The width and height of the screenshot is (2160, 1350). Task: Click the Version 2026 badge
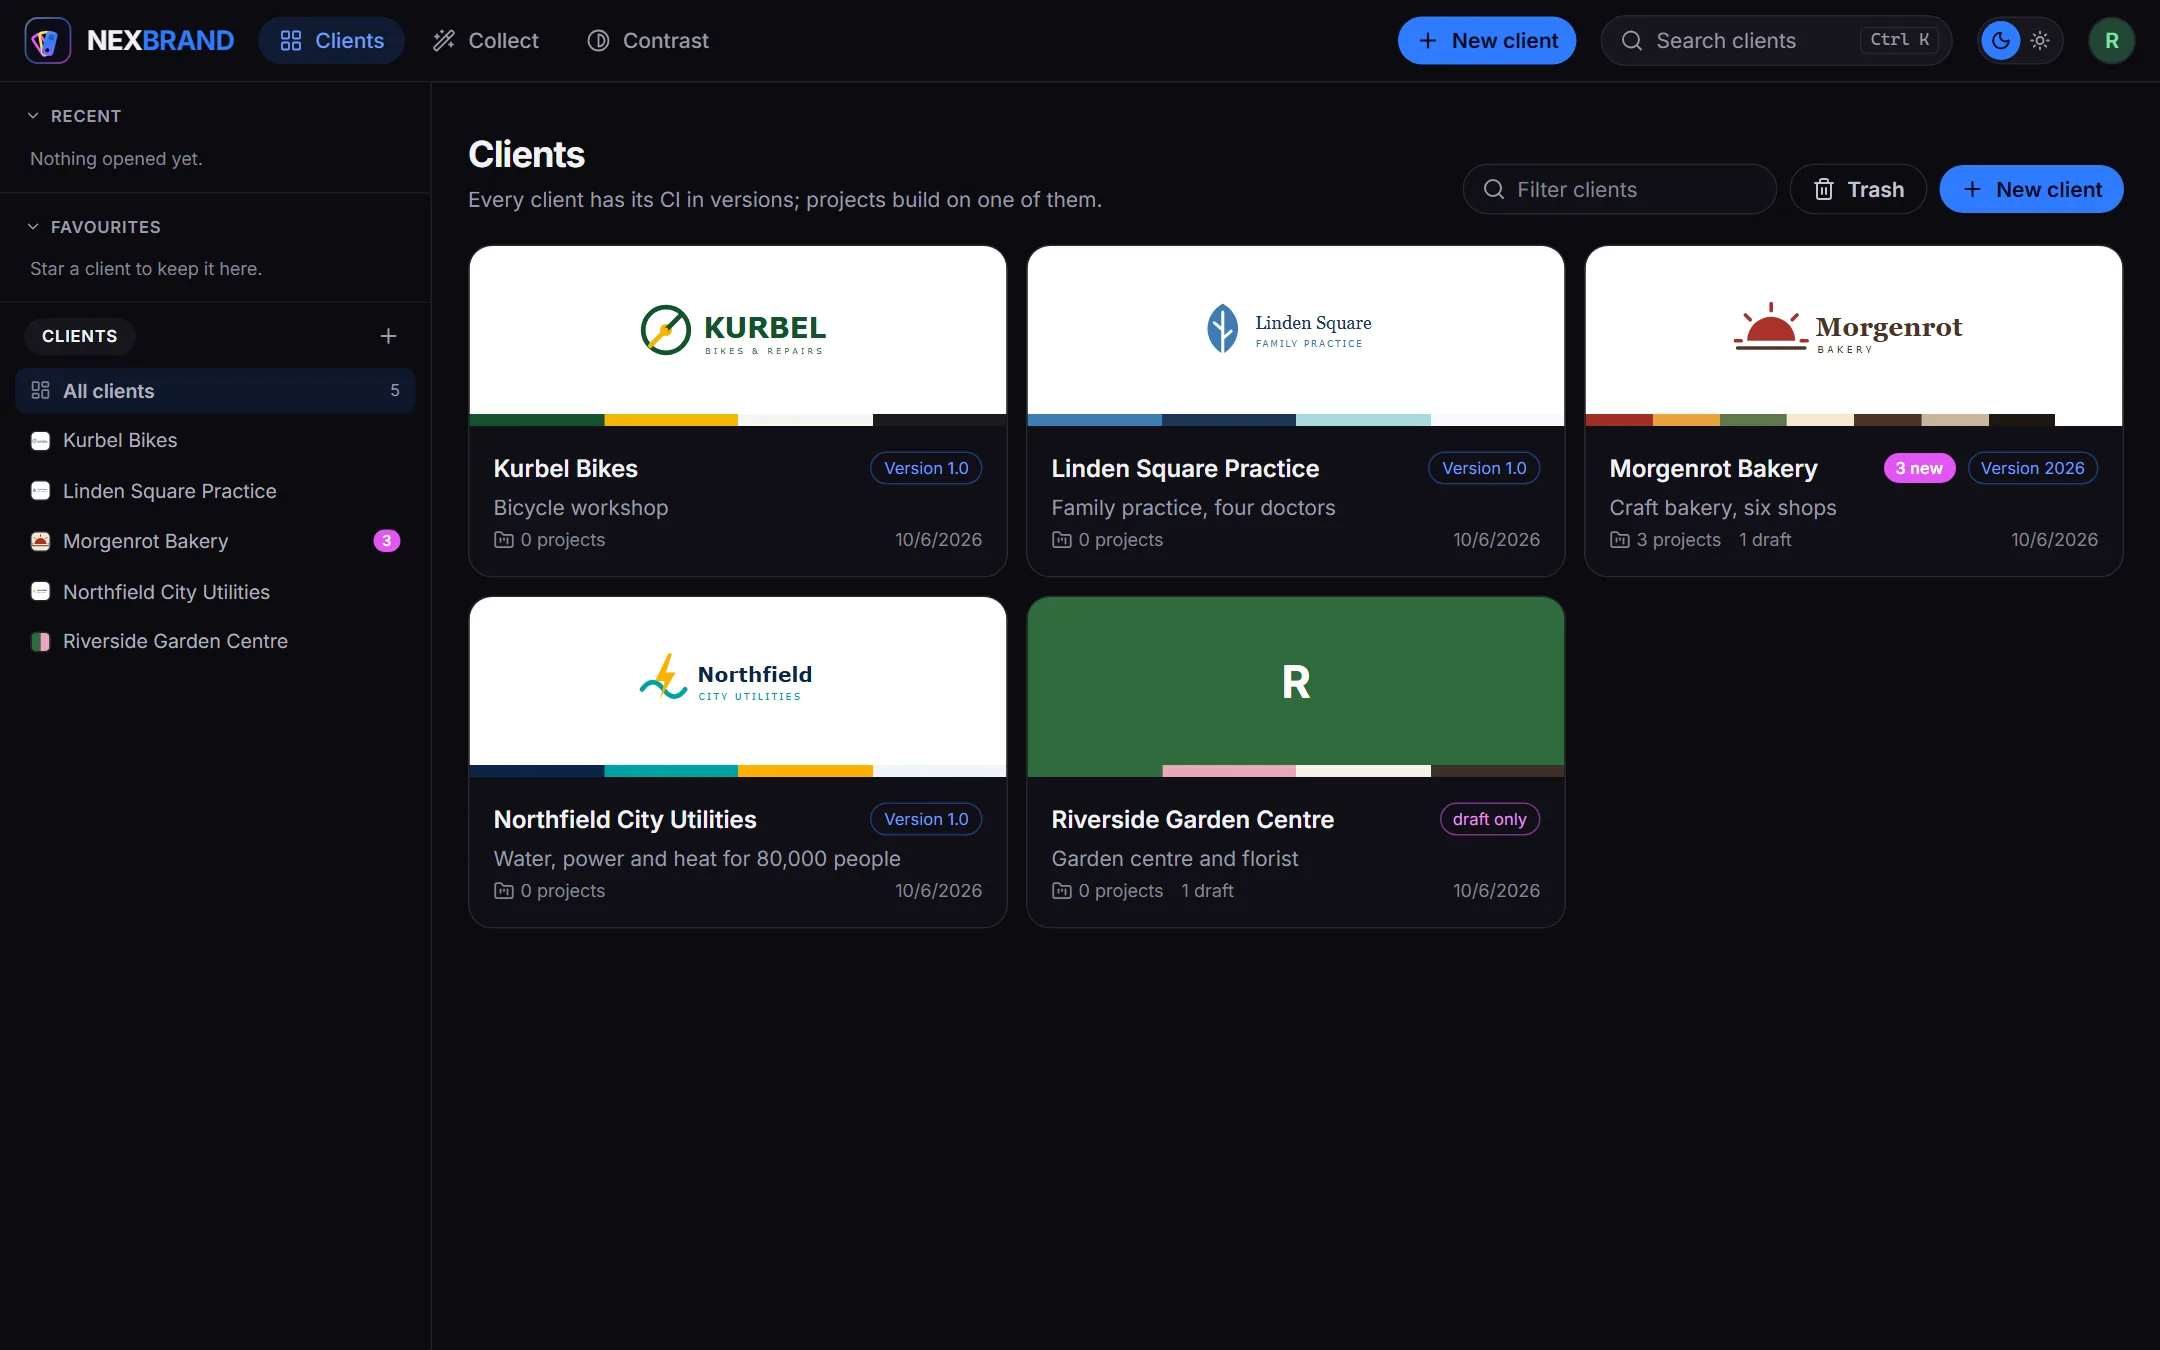(2033, 468)
